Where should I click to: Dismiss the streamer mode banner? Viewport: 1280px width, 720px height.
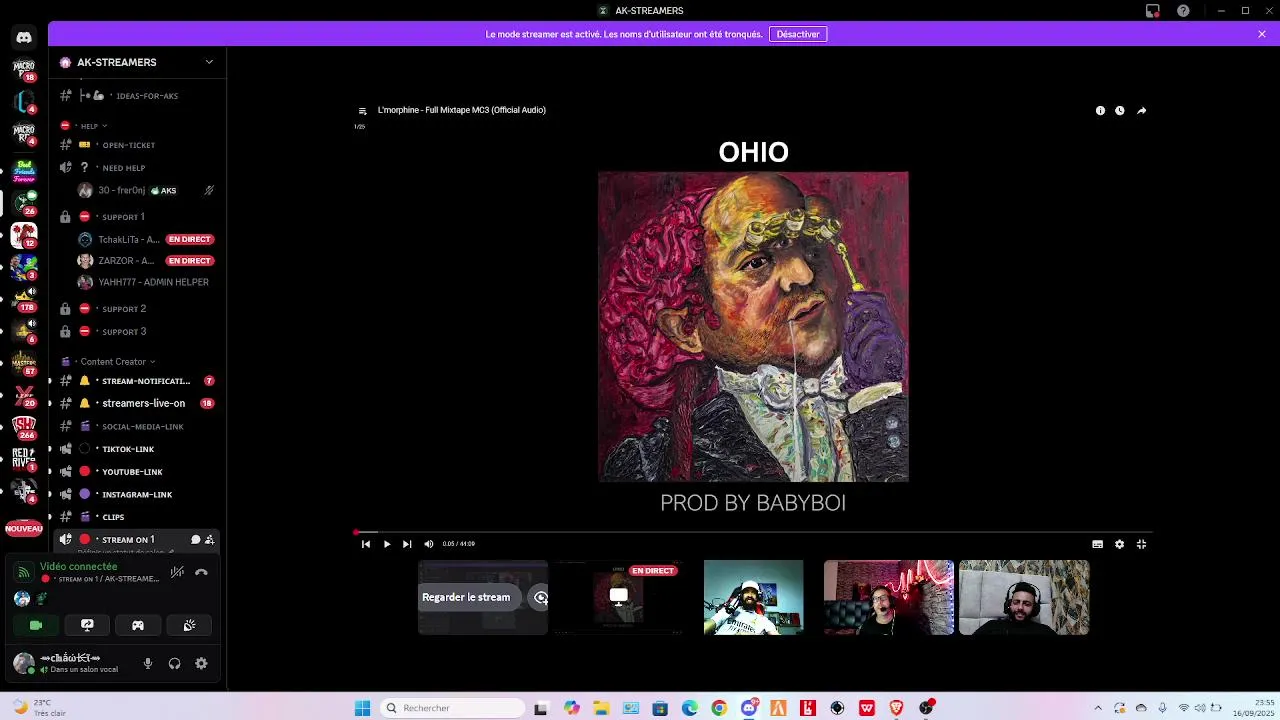(x=1262, y=34)
